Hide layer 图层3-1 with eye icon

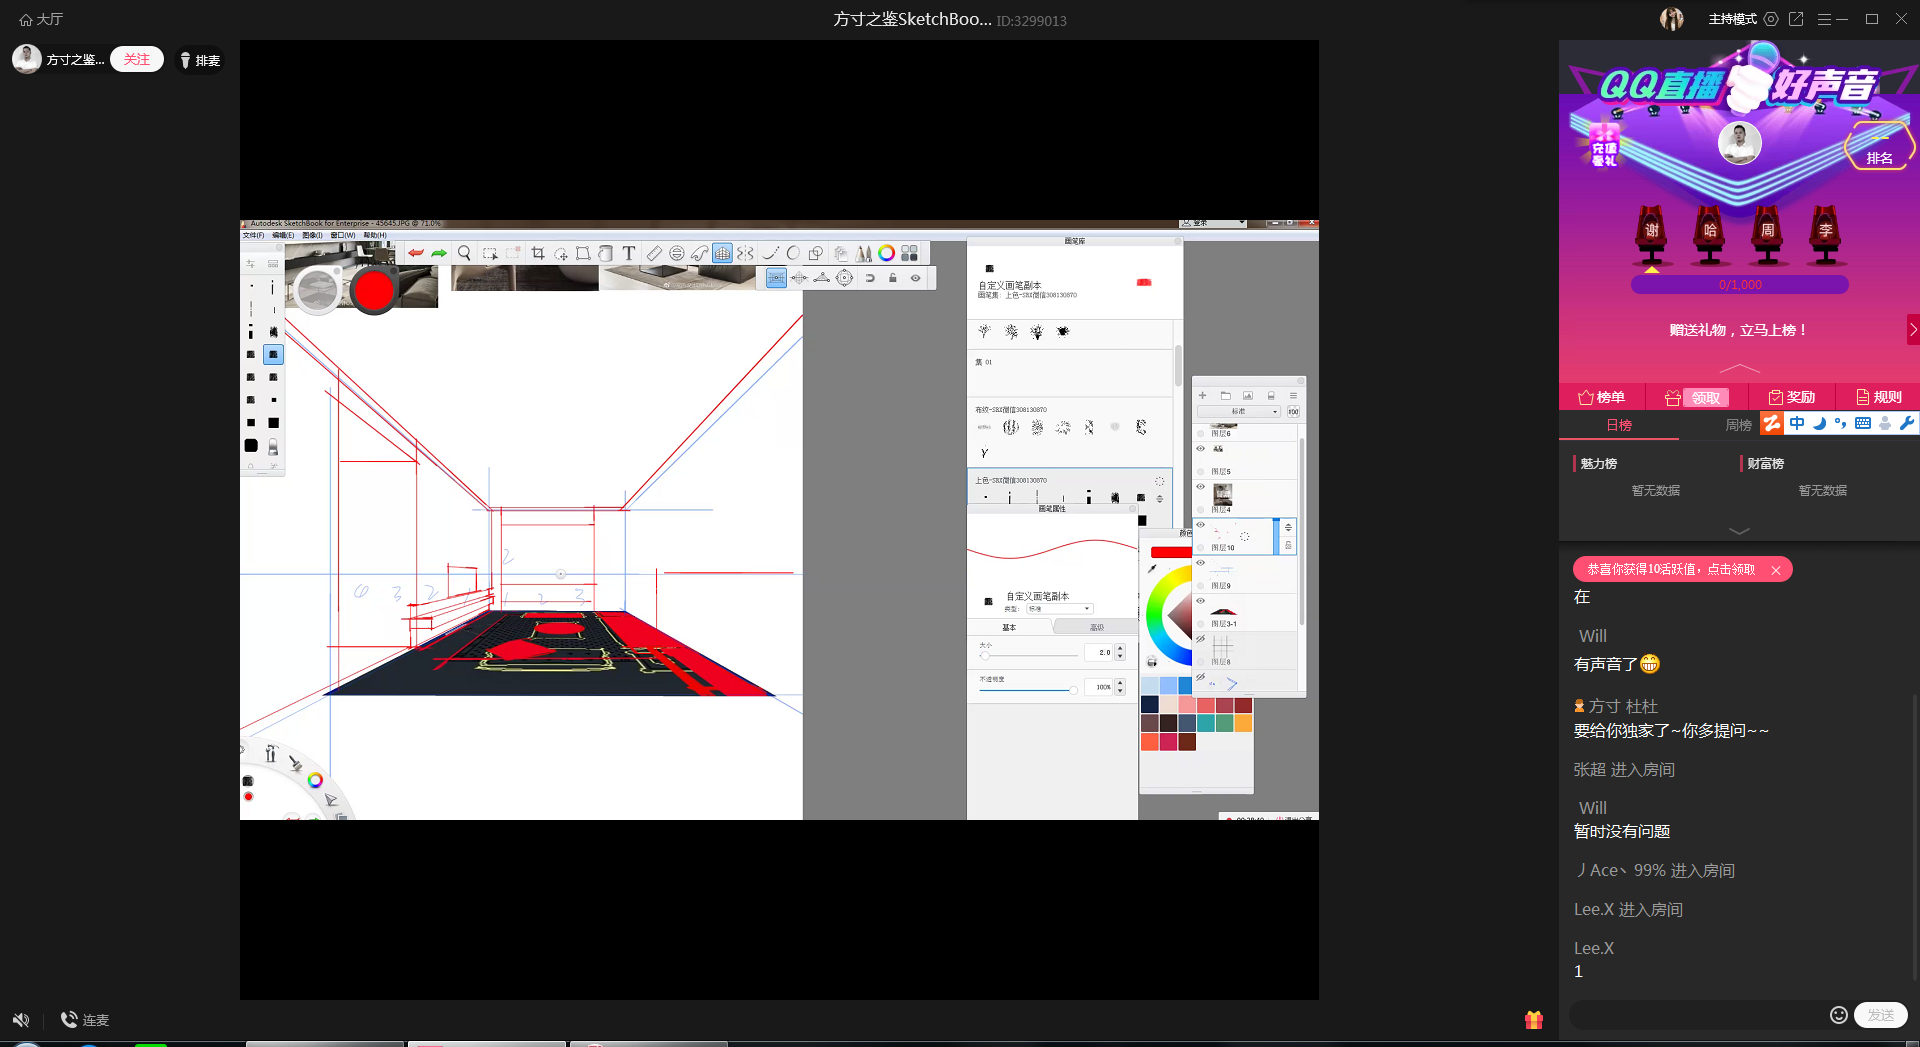1201,601
